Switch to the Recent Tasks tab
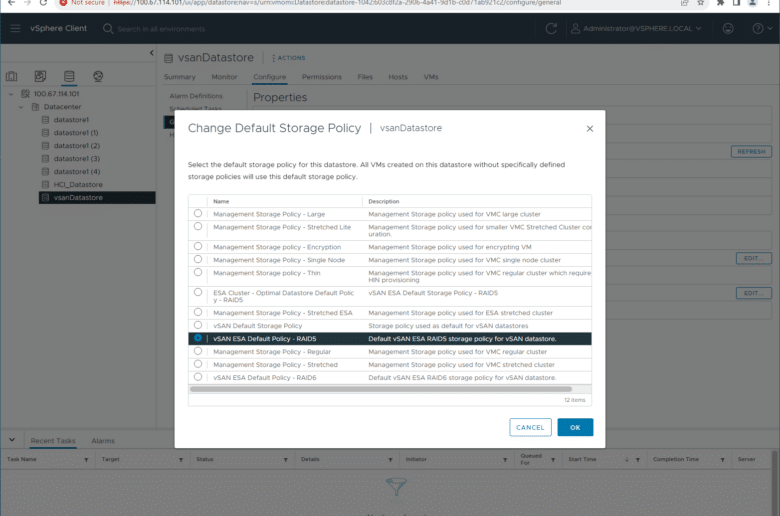780x516 pixels. pyautogui.click(x=53, y=440)
